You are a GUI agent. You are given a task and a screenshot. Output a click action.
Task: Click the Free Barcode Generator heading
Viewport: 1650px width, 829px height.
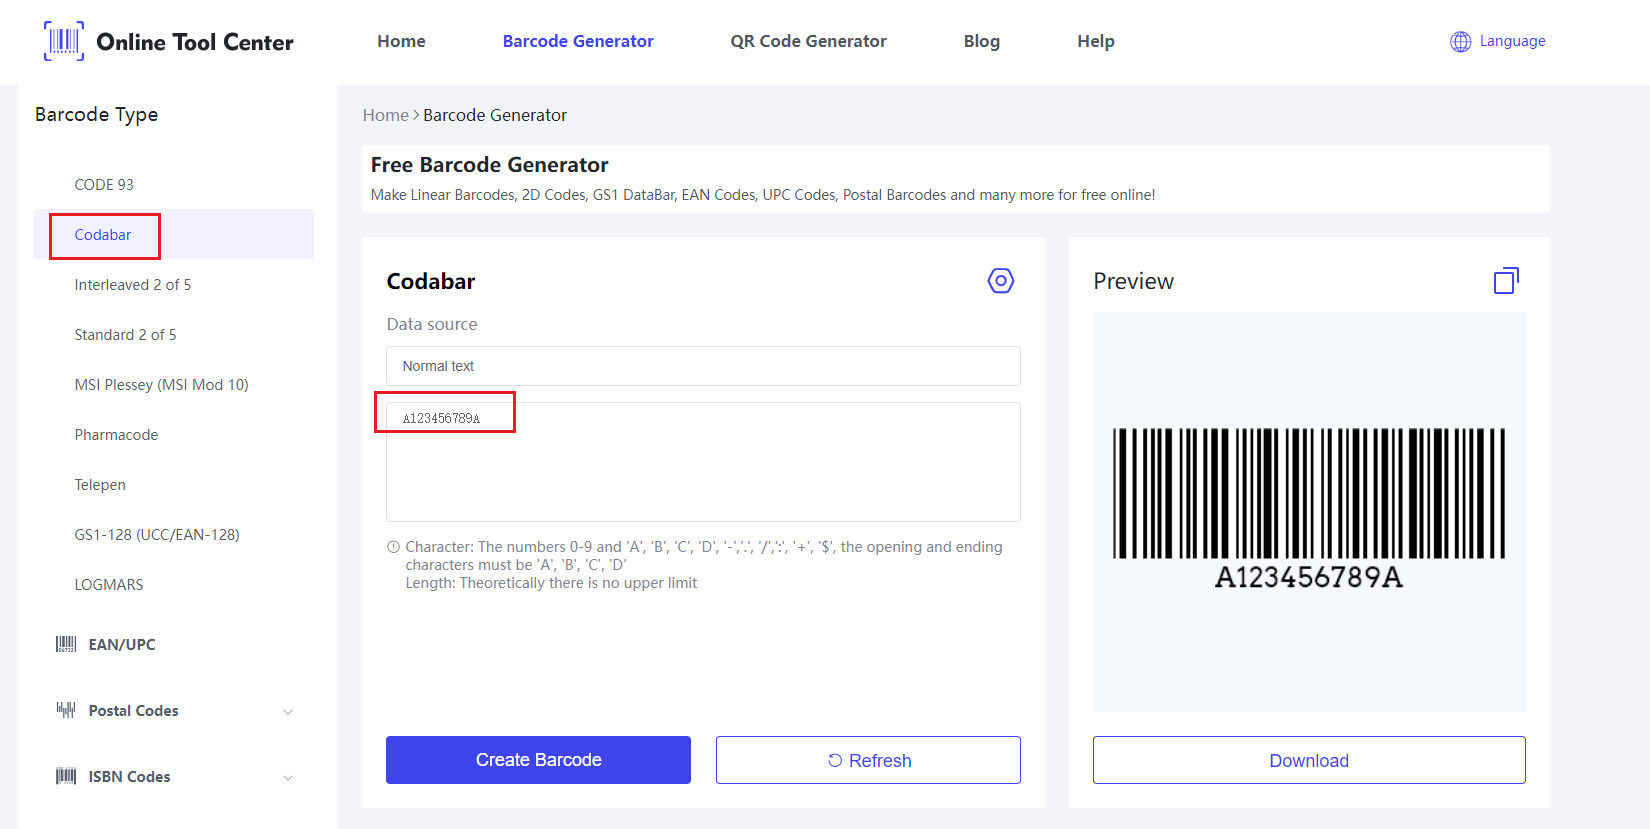[489, 165]
